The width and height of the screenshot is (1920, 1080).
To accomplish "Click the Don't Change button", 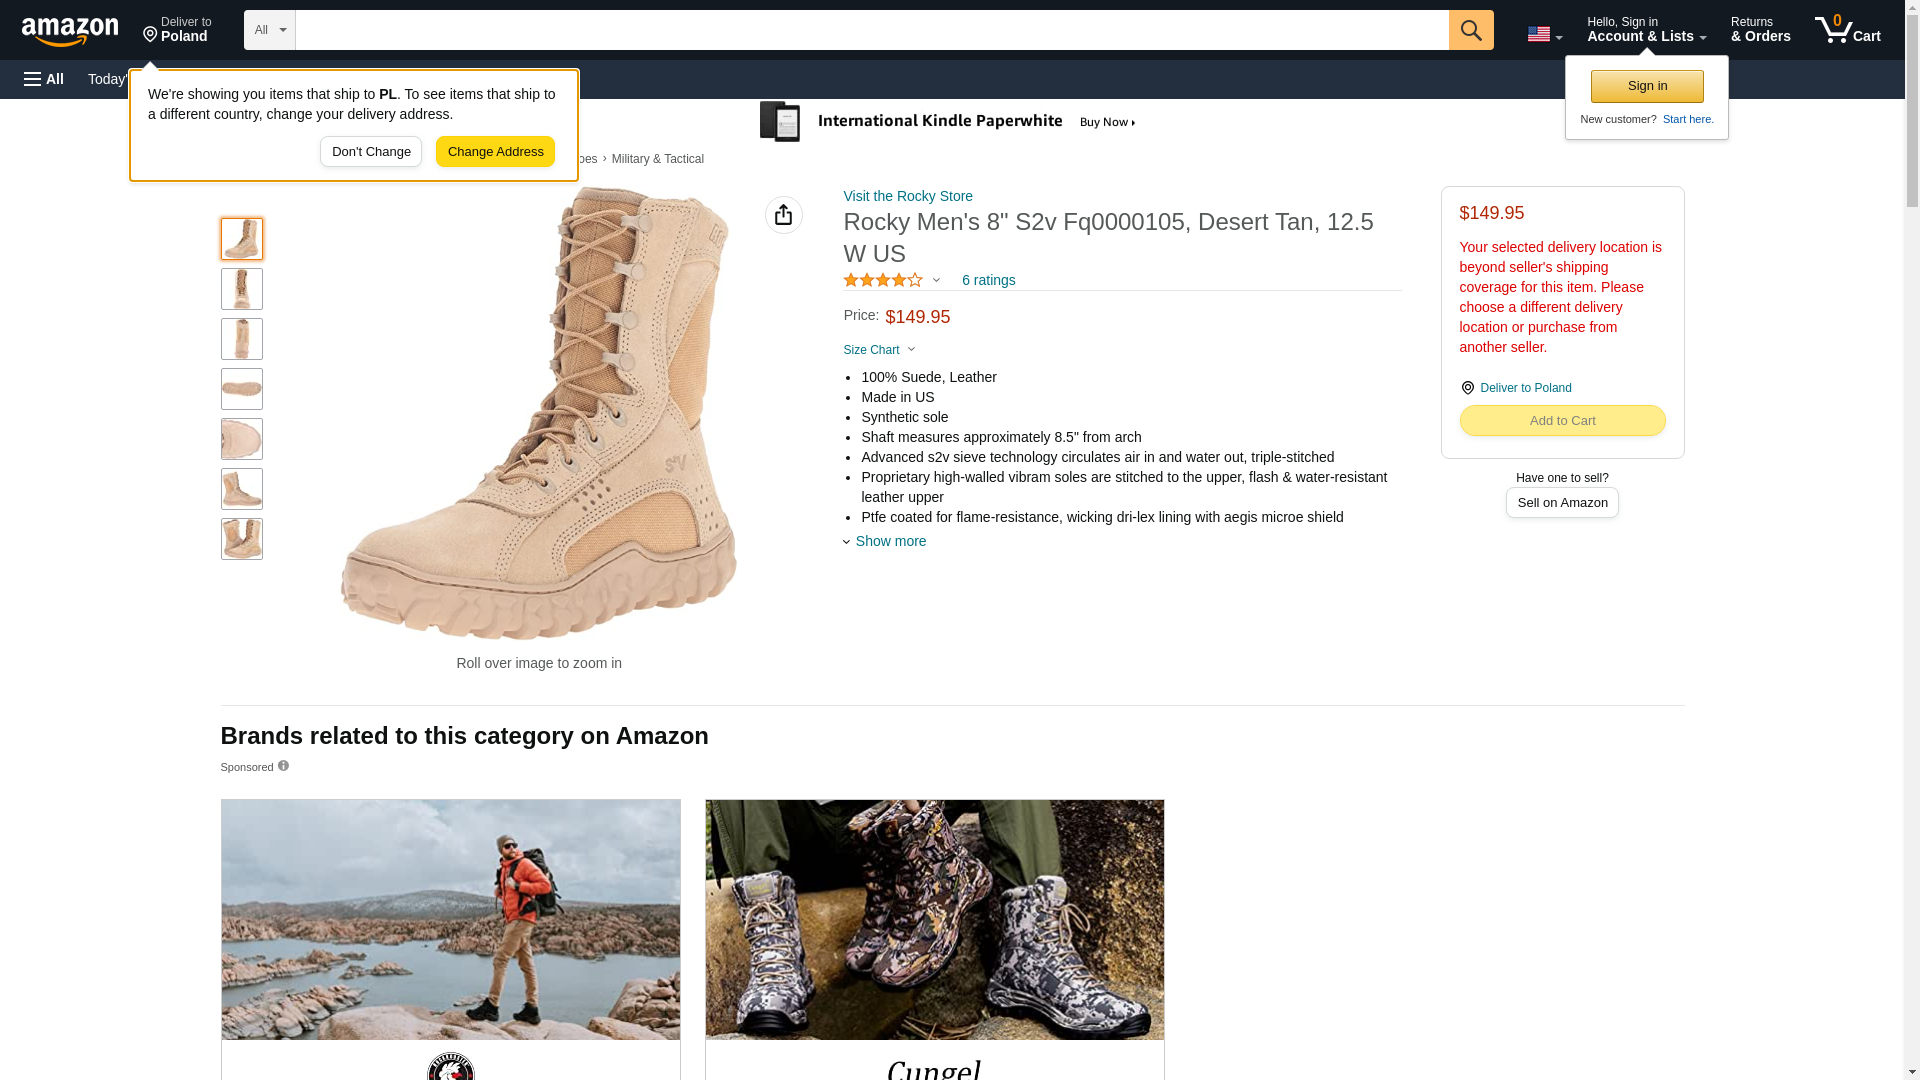I will 370,152.
